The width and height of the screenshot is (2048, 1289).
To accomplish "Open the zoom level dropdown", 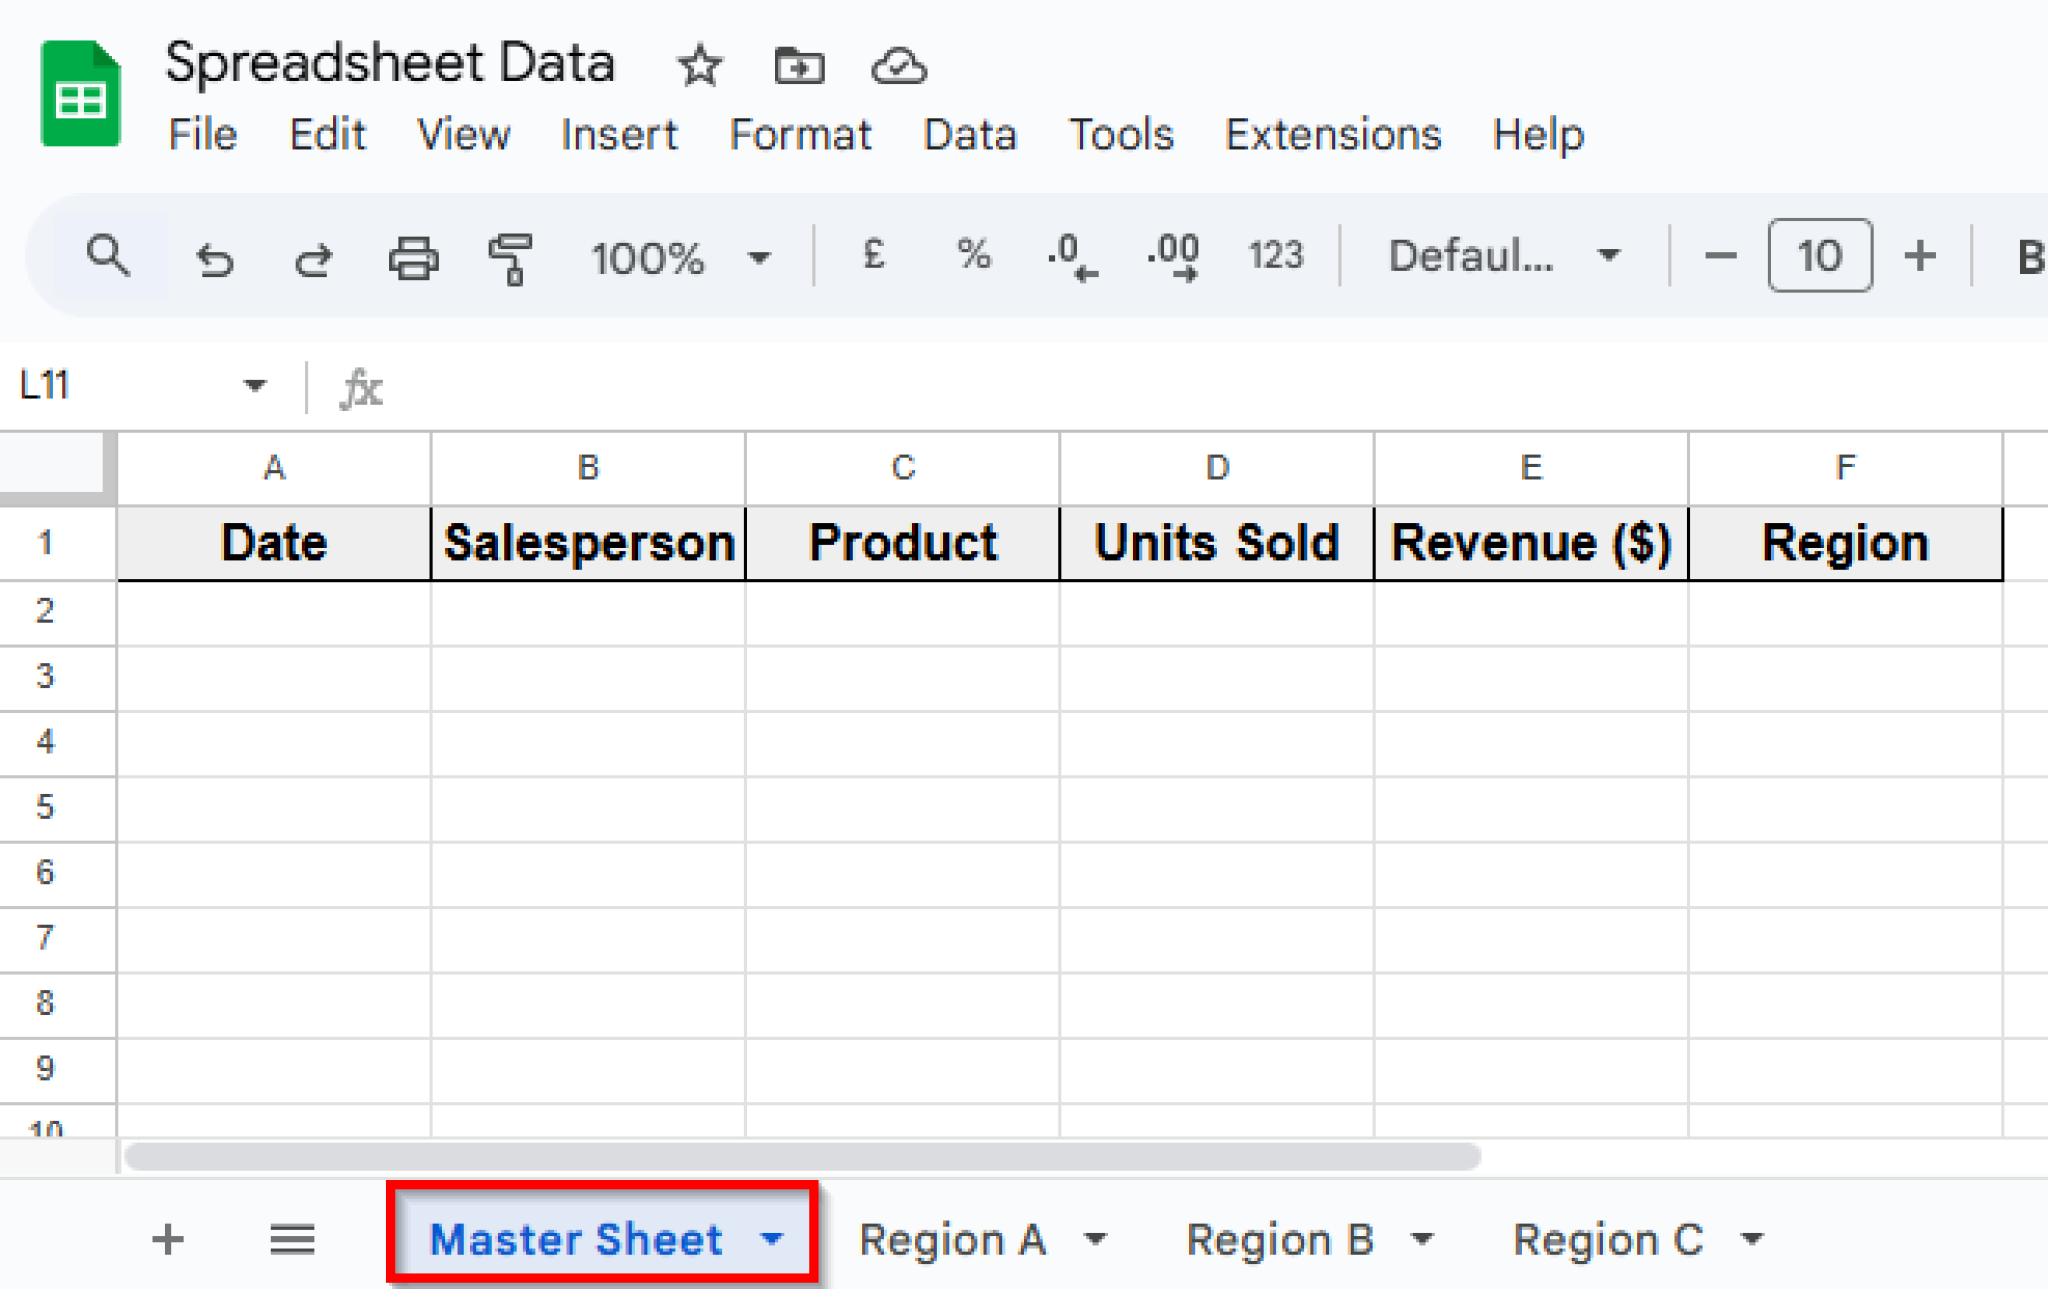I will [x=680, y=258].
